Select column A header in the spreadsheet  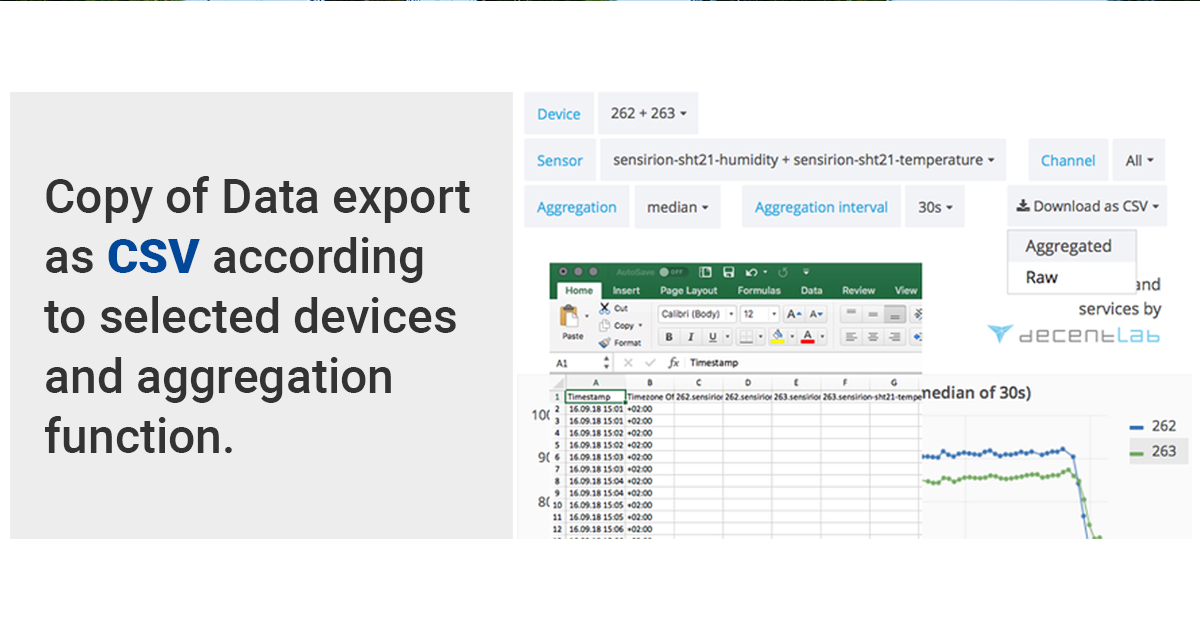pos(596,383)
